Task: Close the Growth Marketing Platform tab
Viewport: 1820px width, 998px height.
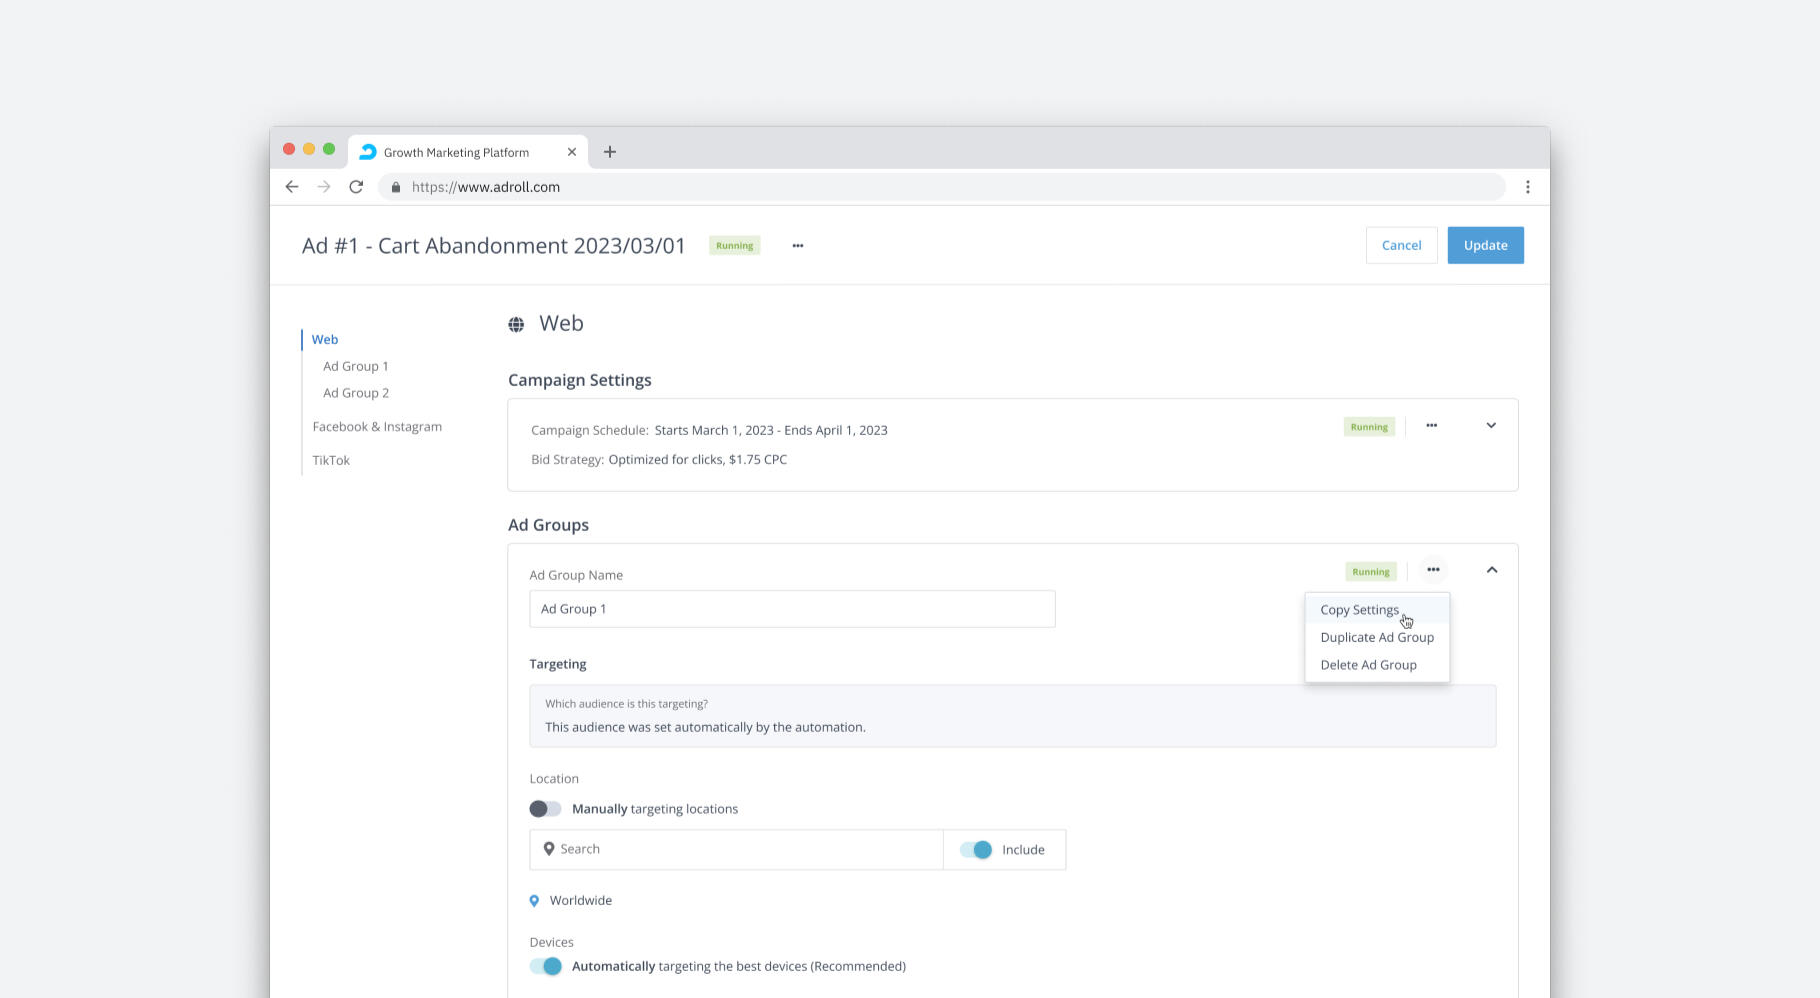Action: point(572,152)
